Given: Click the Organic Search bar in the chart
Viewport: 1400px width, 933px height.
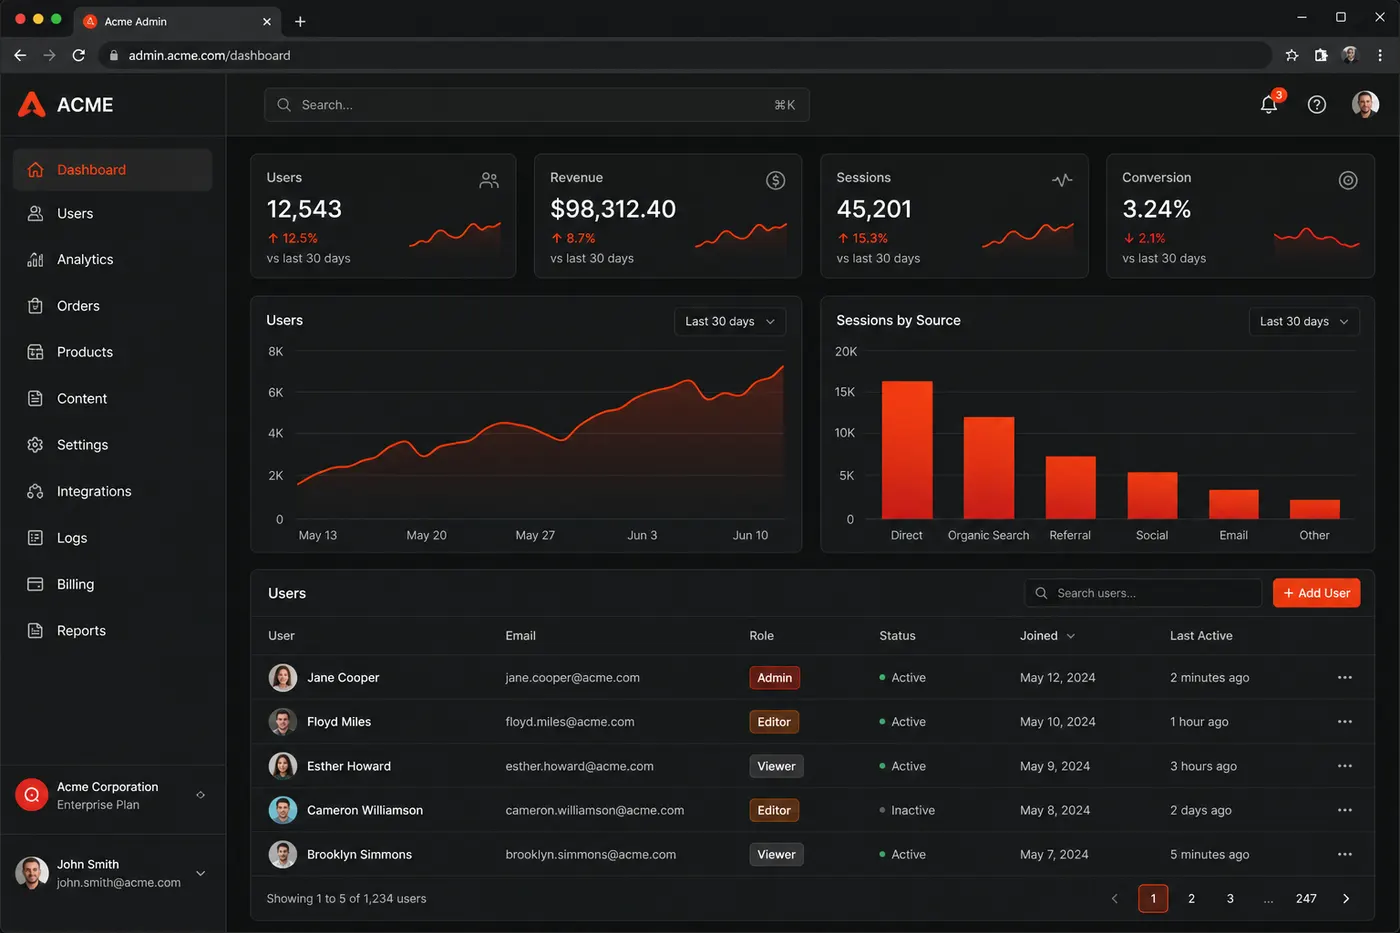Looking at the screenshot, I should pos(989,468).
